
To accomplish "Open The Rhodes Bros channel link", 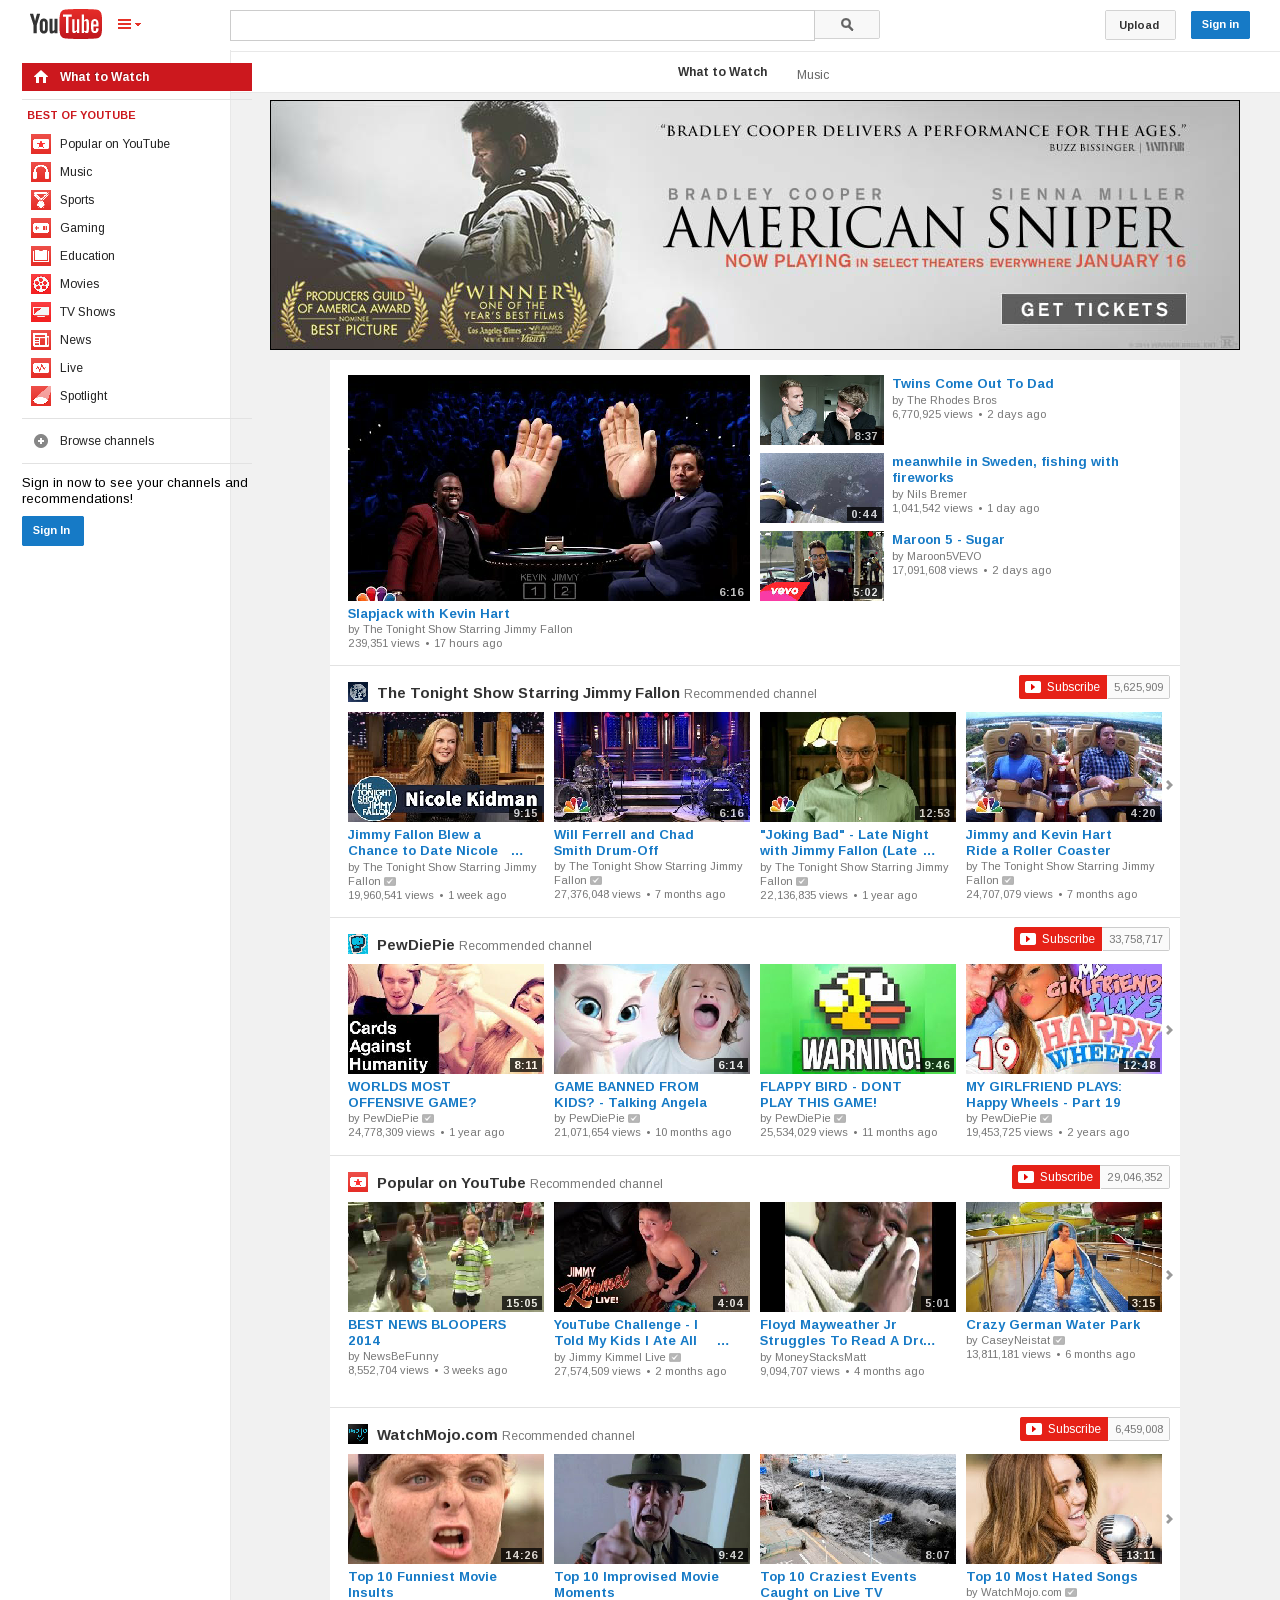I will [x=952, y=400].
